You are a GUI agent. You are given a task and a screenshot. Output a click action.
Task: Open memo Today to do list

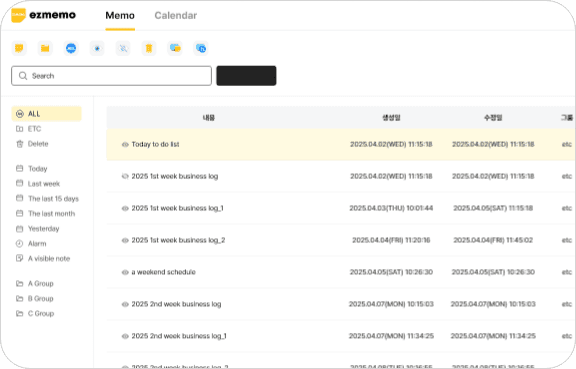[x=155, y=144]
